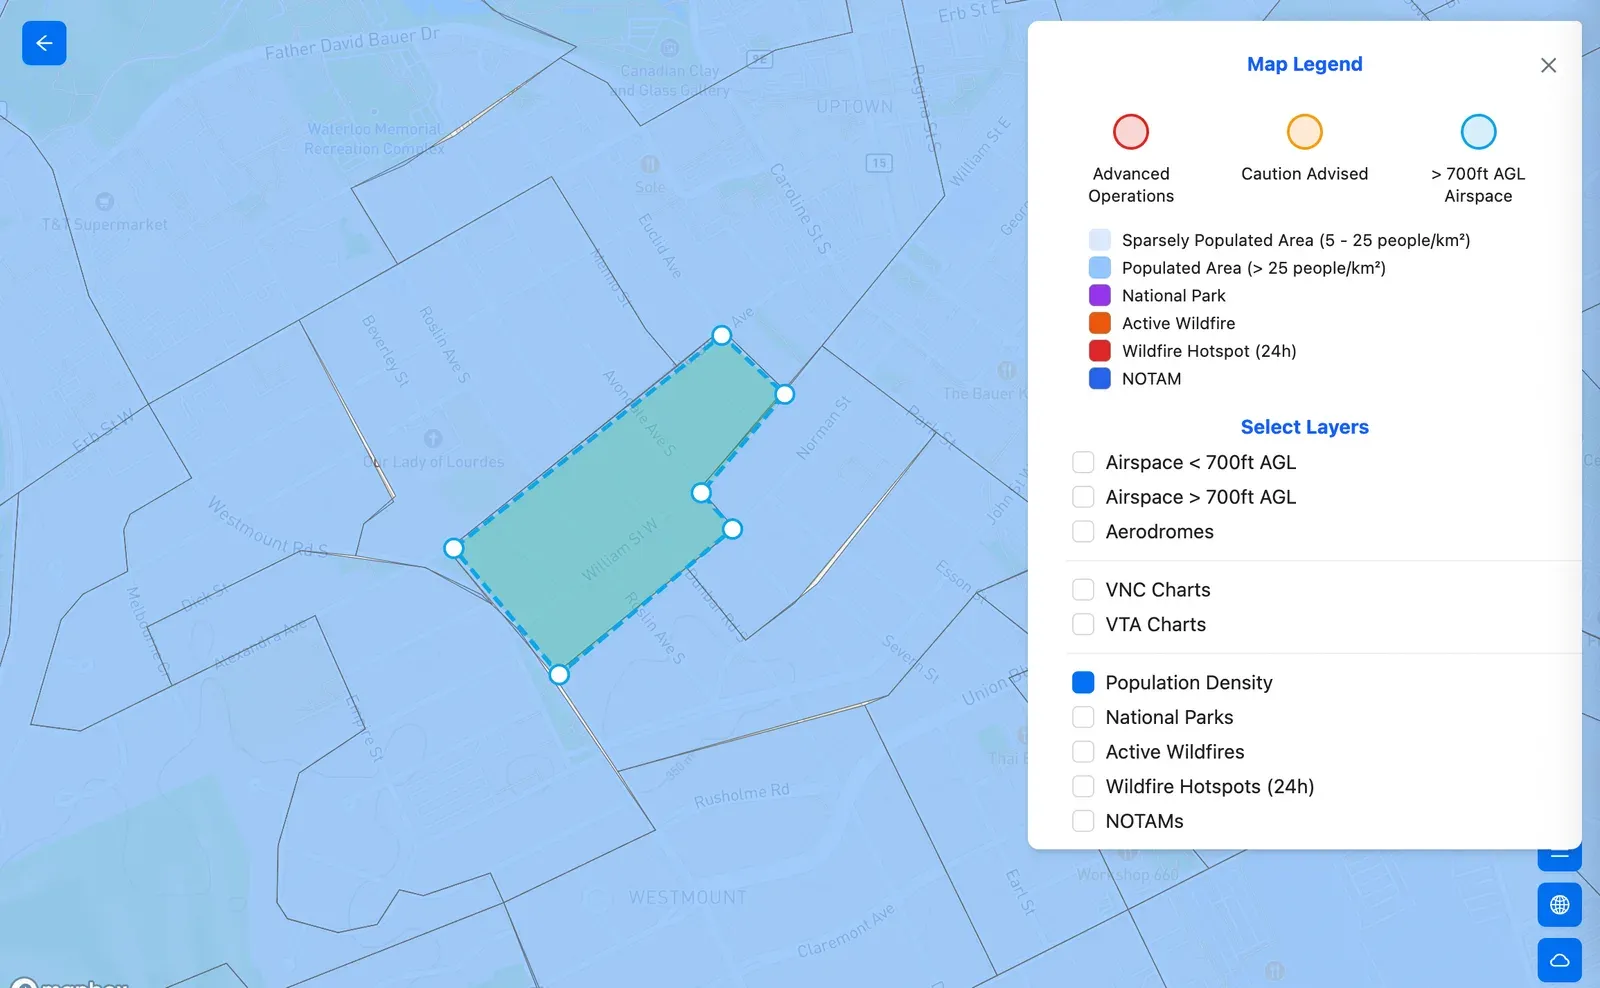This screenshot has width=1600, height=988.
Task: Click the WESTMOUNT district label
Action: 688,897
